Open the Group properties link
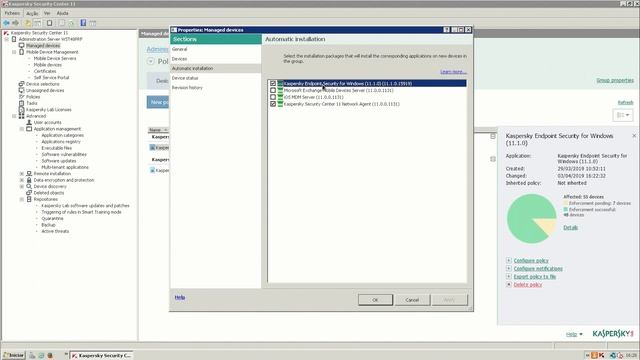Viewport: 640px width, 360px height. tap(615, 80)
